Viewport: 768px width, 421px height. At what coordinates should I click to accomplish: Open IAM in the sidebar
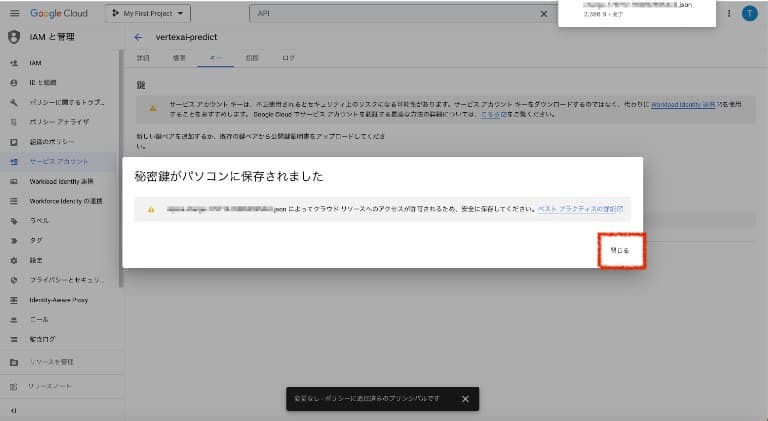click(x=59, y=63)
